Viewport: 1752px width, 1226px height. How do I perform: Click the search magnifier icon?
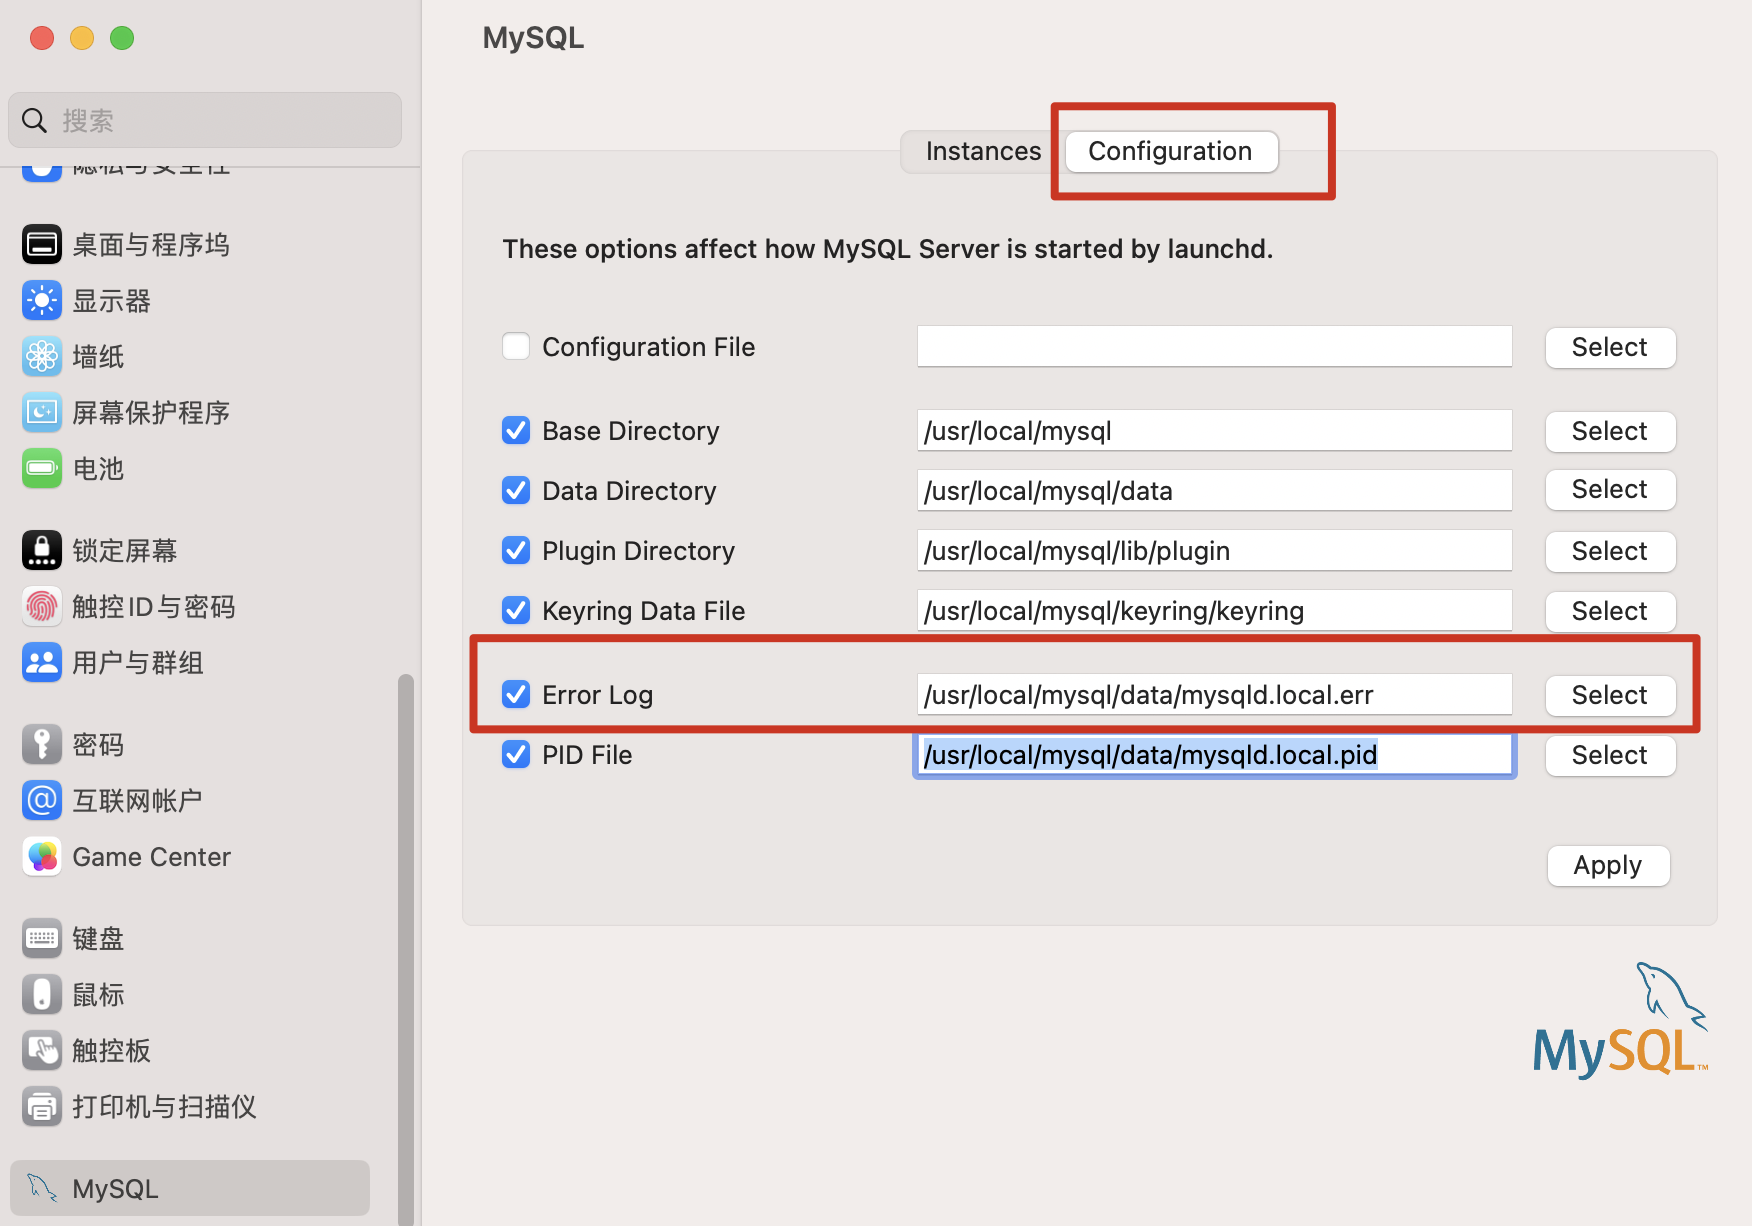click(34, 121)
